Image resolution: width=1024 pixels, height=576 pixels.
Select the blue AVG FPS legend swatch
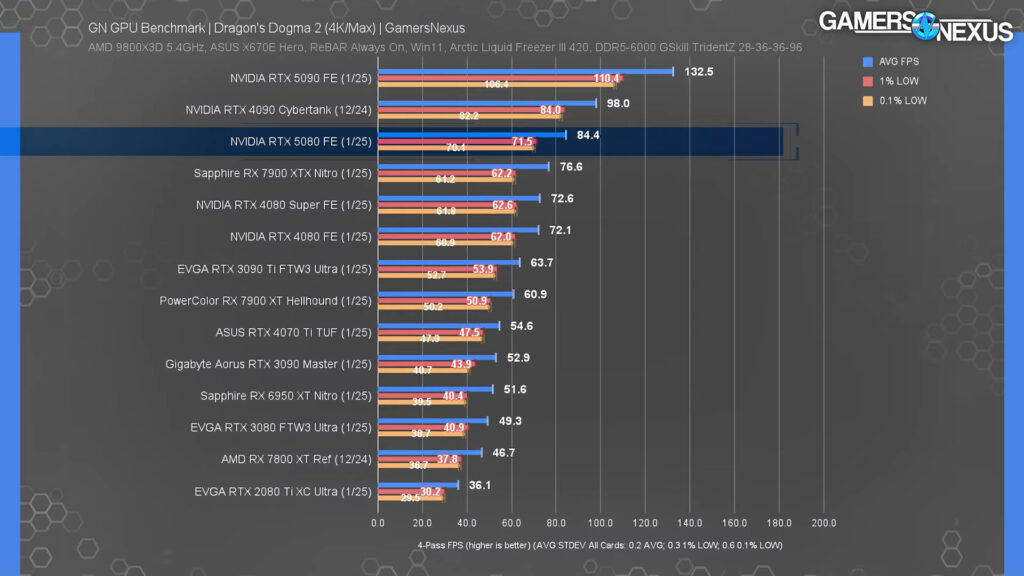(868, 61)
